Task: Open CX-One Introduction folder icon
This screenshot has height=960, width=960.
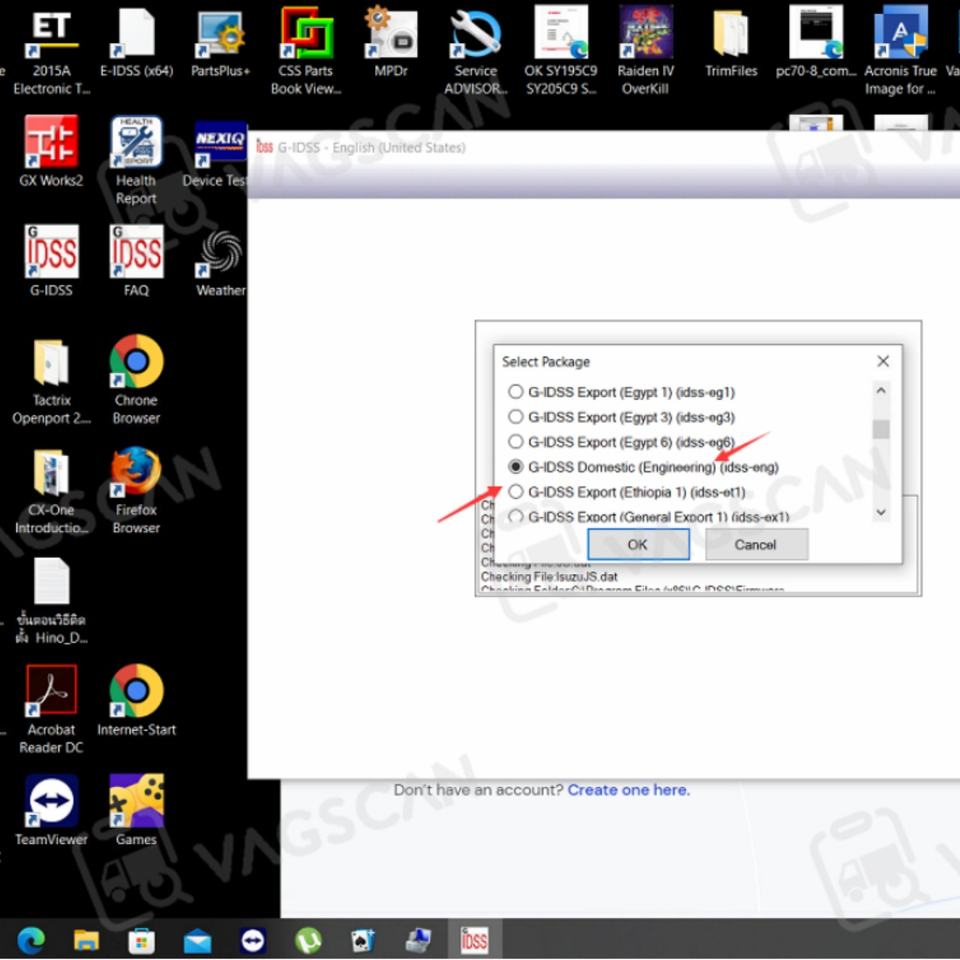Action: pos(51,492)
